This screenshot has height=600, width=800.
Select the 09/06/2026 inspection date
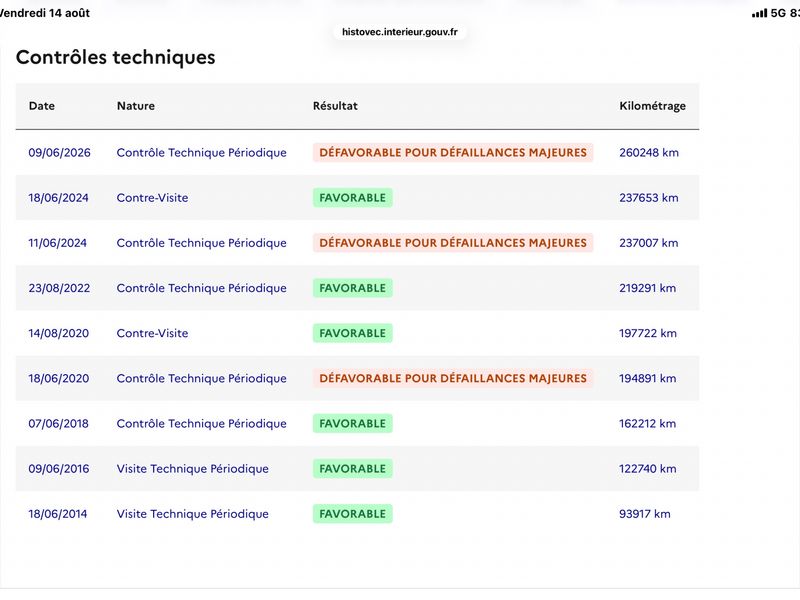click(59, 153)
